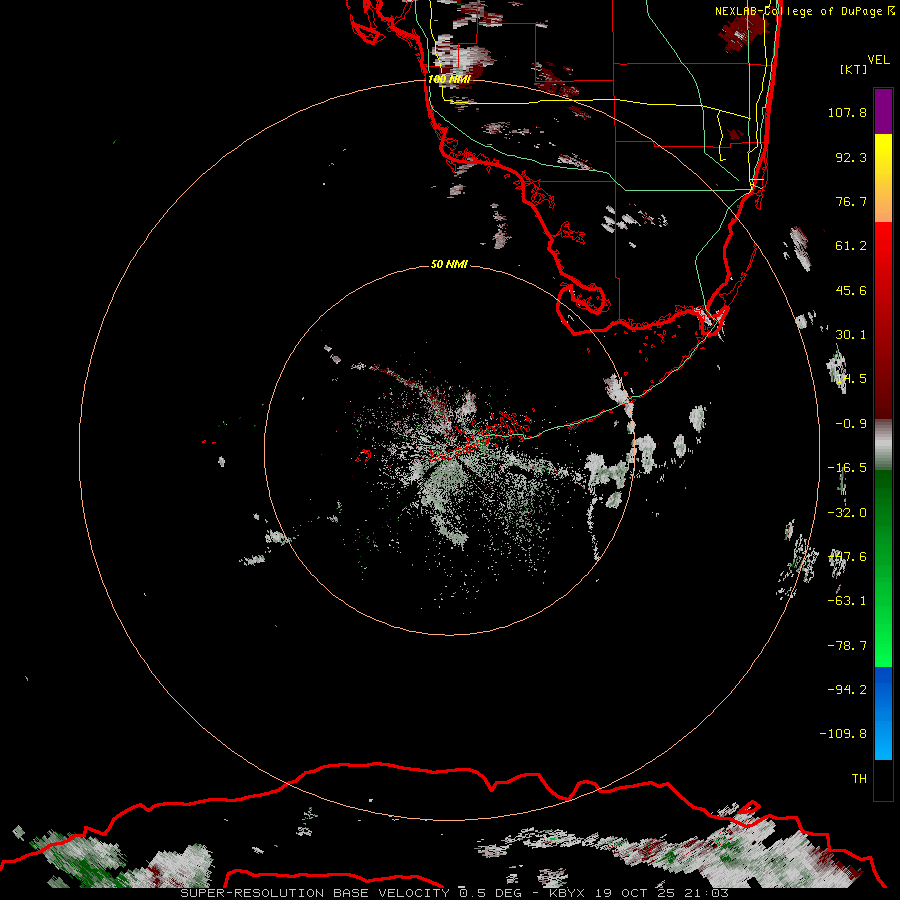The image size is (900, 900).
Task: Click the 19 OCT 25 21:03 timestamp
Action: tap(662, 893)
